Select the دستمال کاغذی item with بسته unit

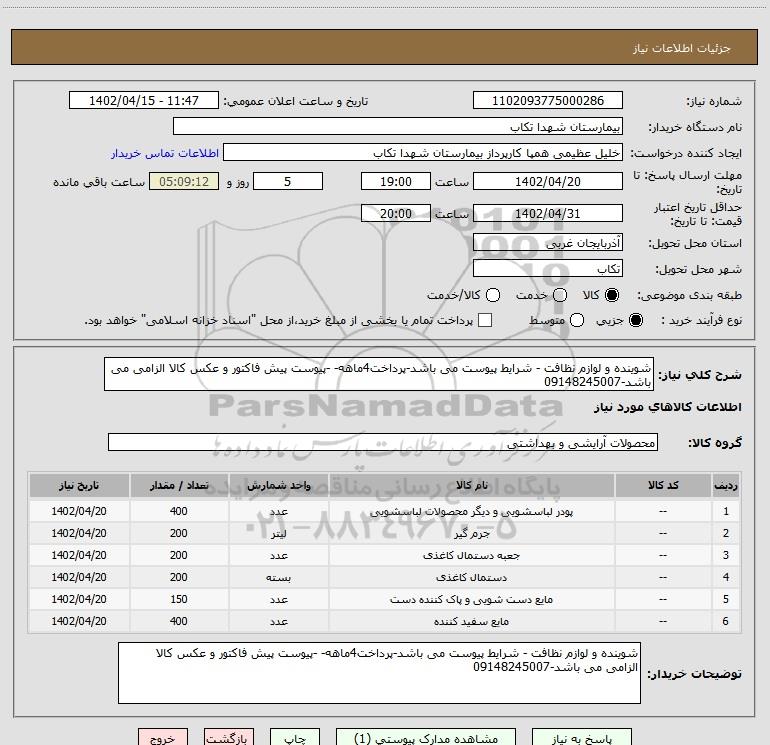[385, 578]
